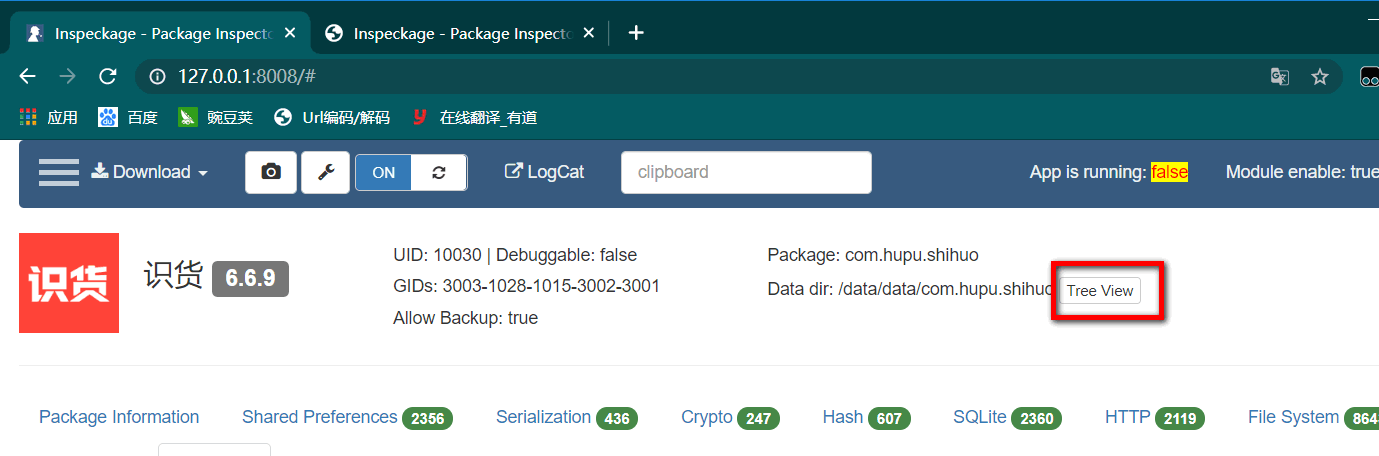
Task: Open the hamburger sidebar menu
Action: tap(58, 172)
